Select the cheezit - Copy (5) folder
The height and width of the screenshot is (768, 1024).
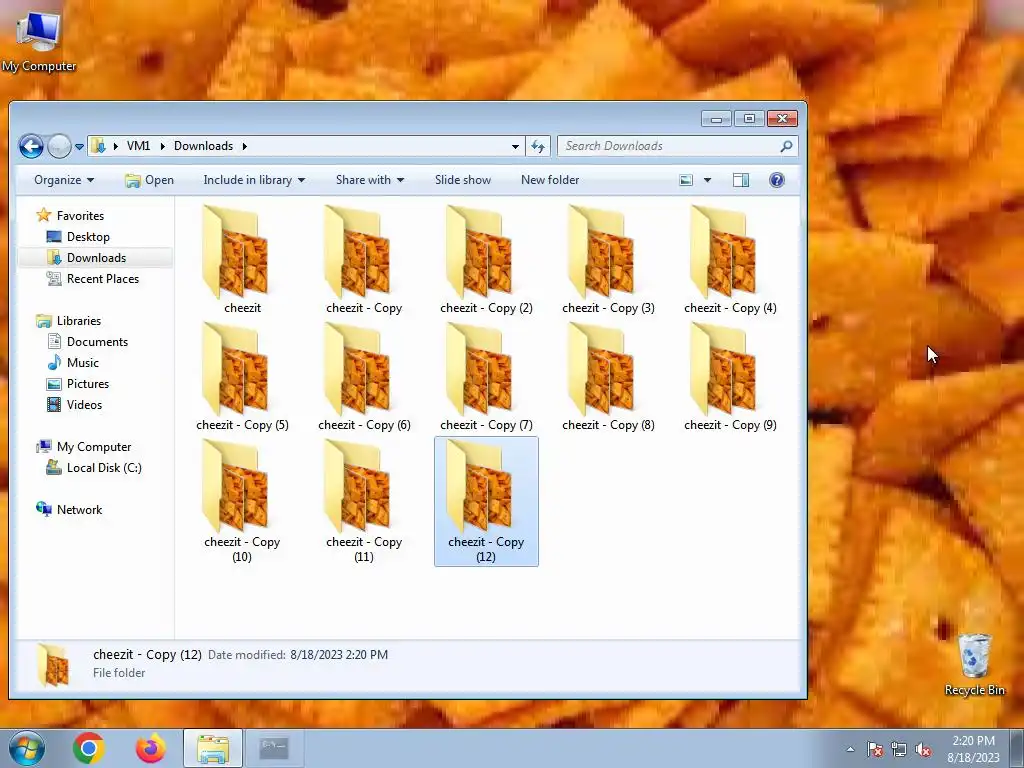coord(242,377)
